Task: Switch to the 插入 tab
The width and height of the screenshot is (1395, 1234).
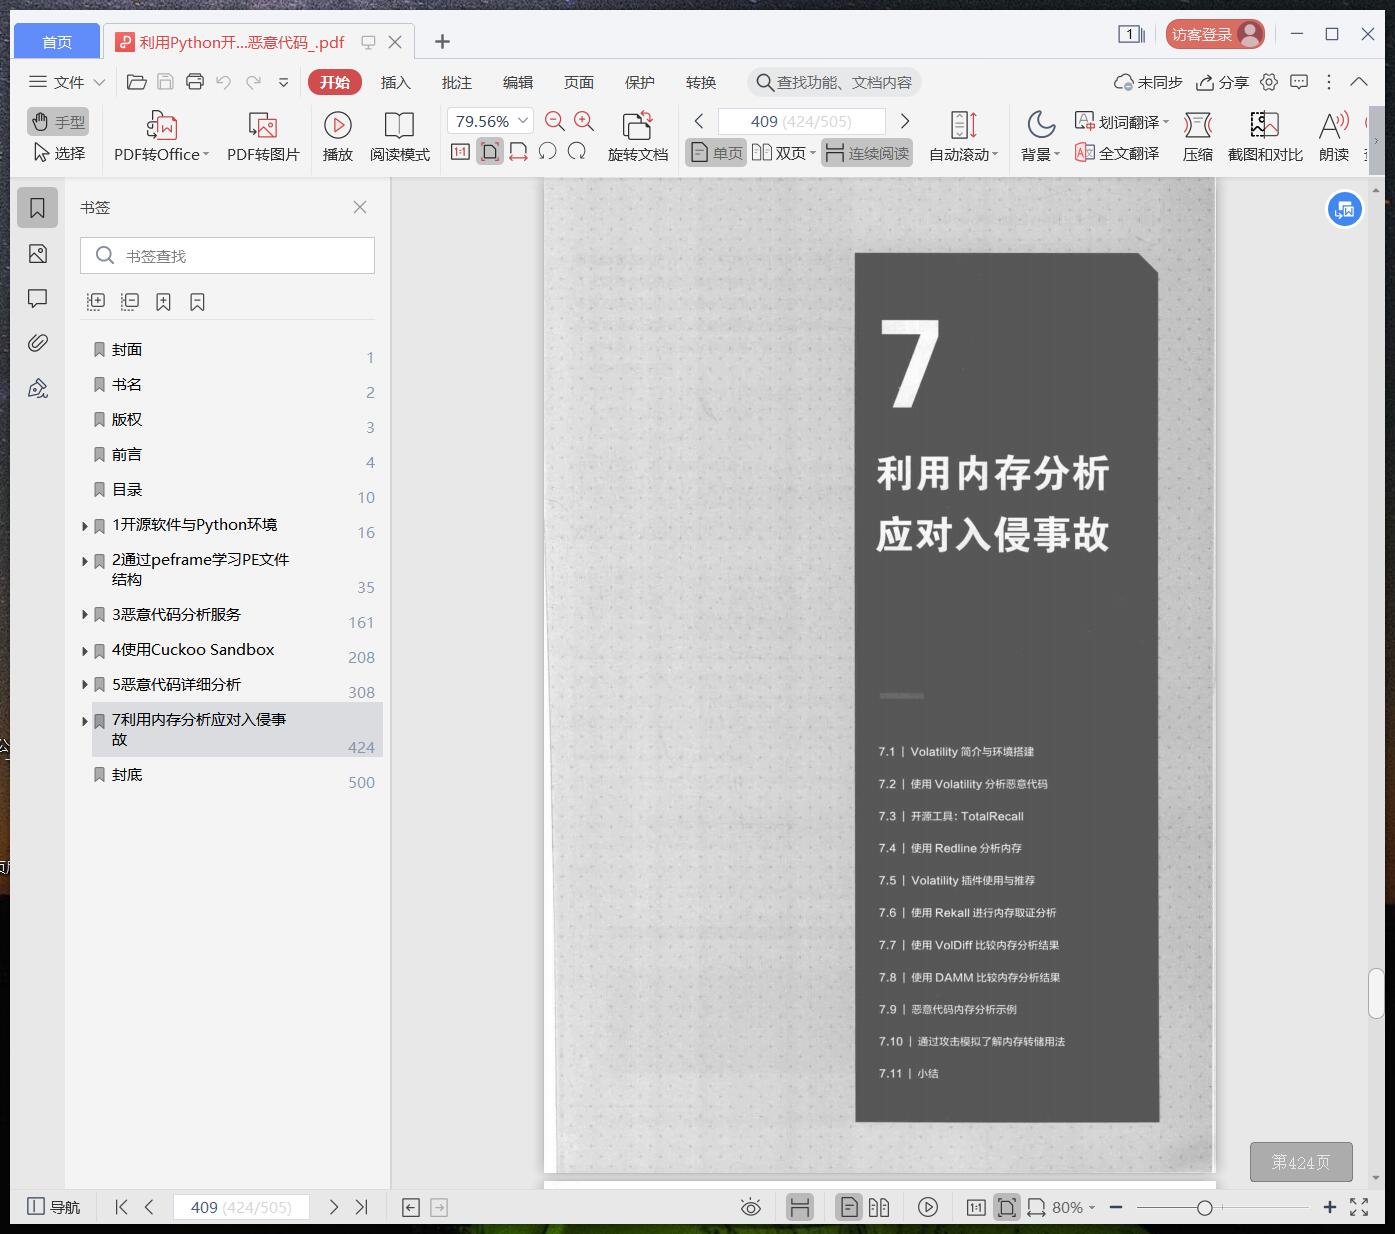Action: (x=396, y=82)
